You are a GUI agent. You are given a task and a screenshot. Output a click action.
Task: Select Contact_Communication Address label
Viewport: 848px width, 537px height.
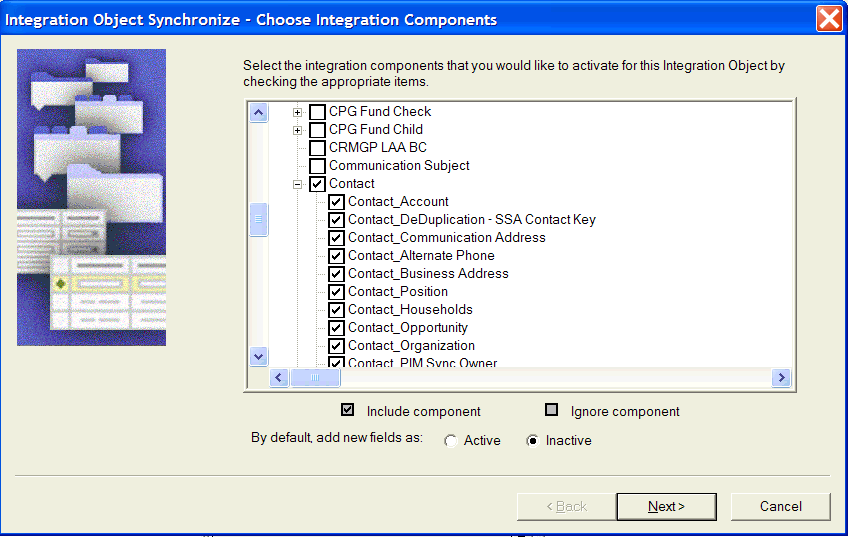(447, 237)
